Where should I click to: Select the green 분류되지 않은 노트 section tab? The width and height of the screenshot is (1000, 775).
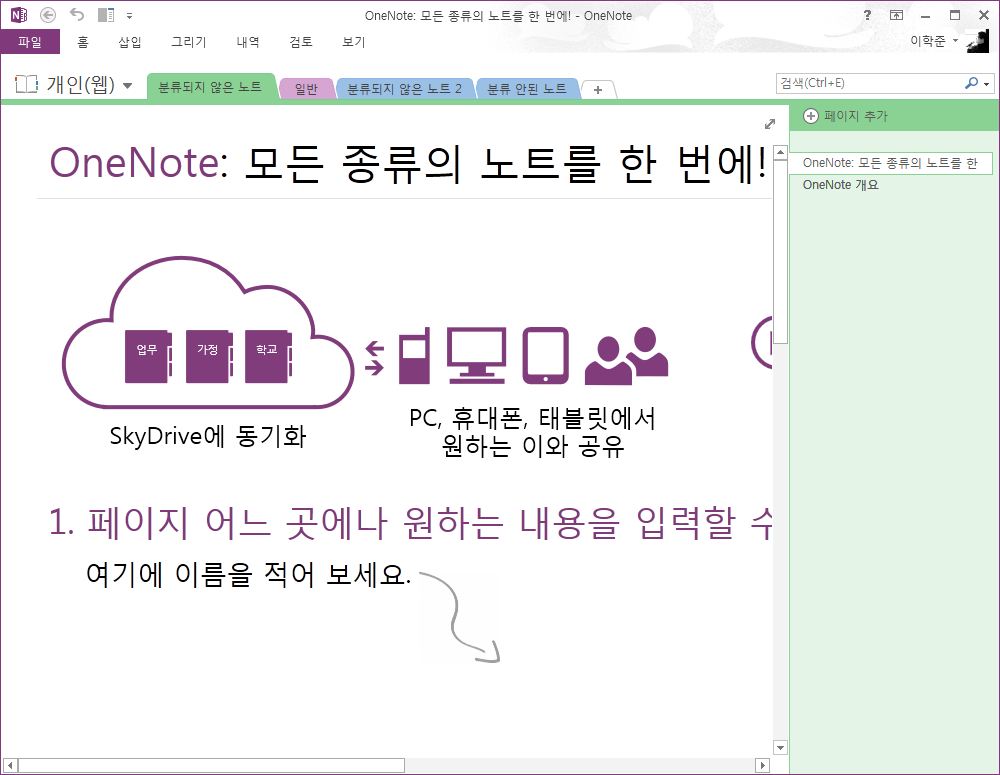pyautogui.click(x=210, y=87)
